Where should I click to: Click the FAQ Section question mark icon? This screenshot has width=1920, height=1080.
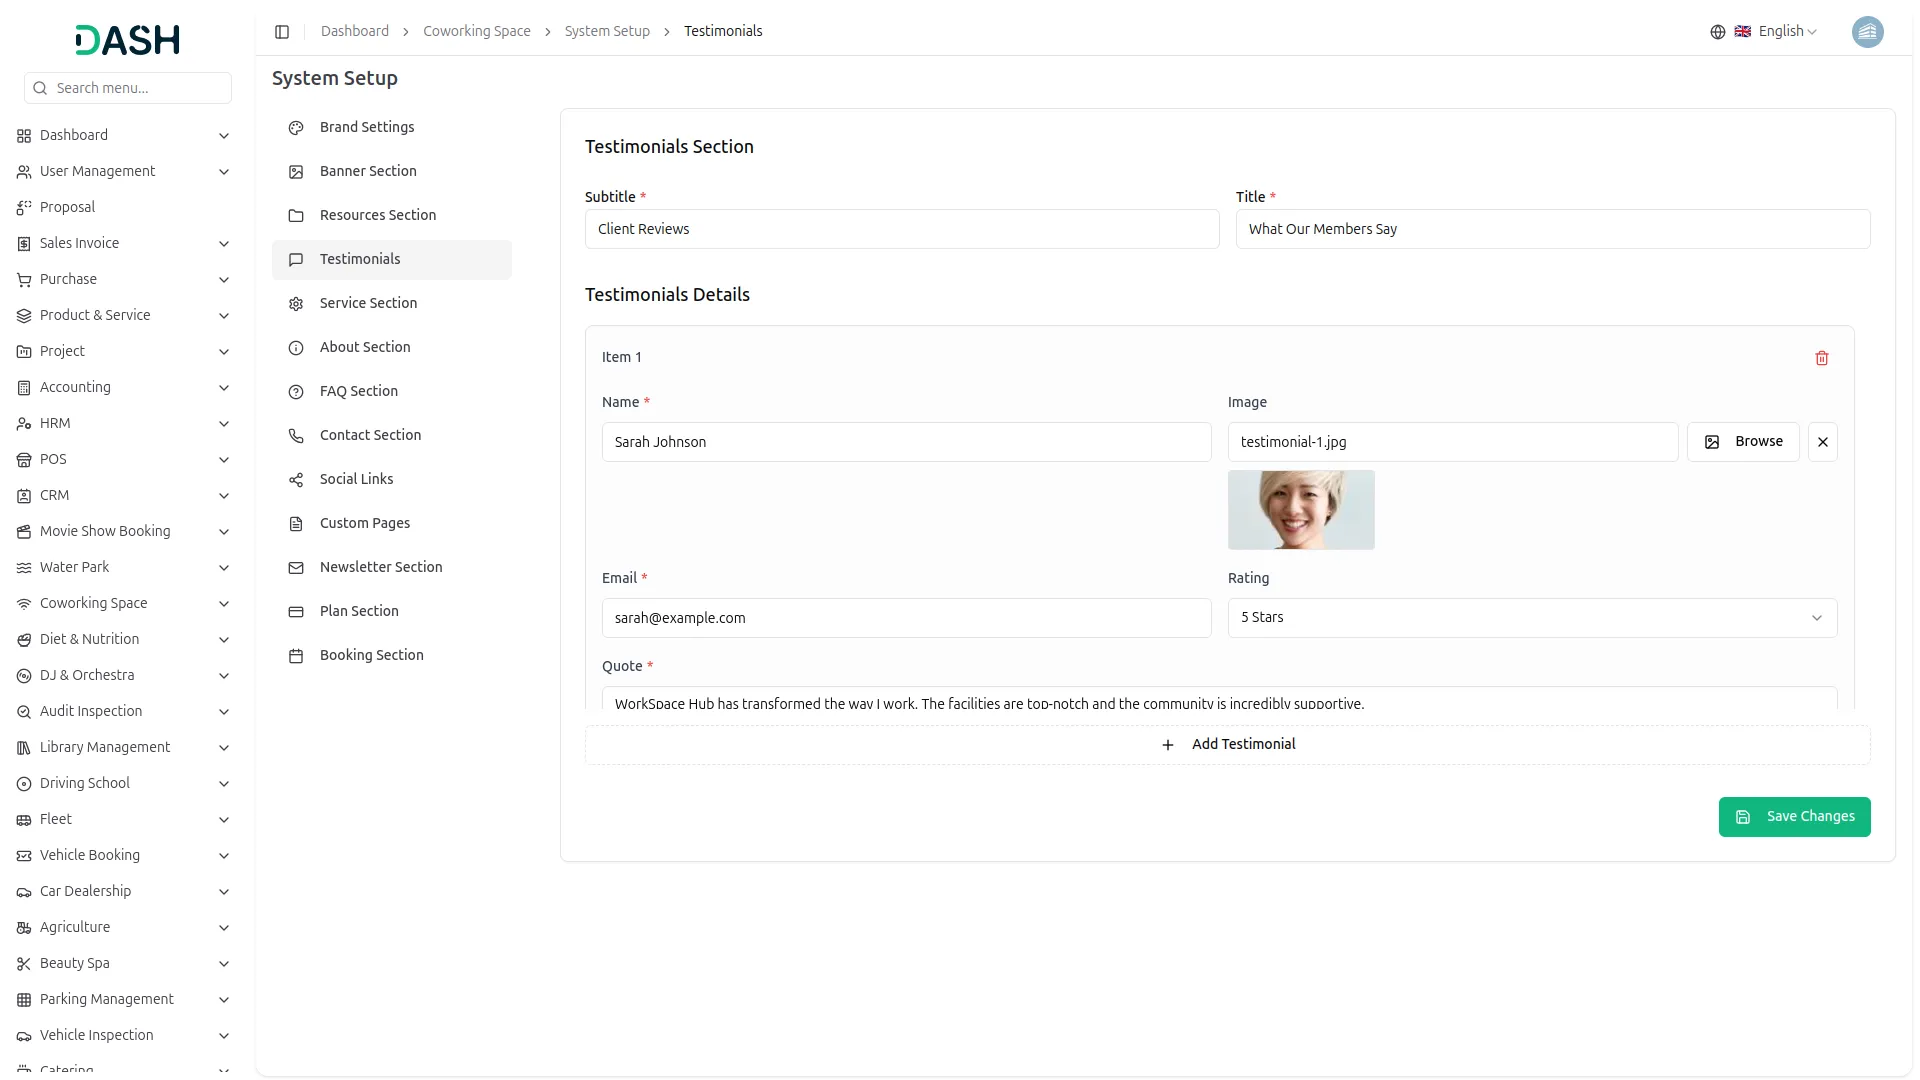(296, 392)
